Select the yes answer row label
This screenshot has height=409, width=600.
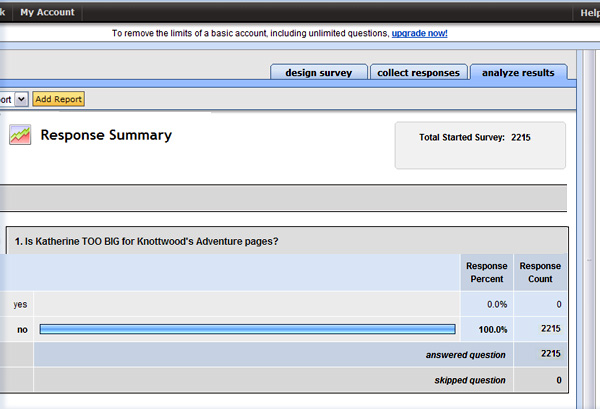coord(20,304)
